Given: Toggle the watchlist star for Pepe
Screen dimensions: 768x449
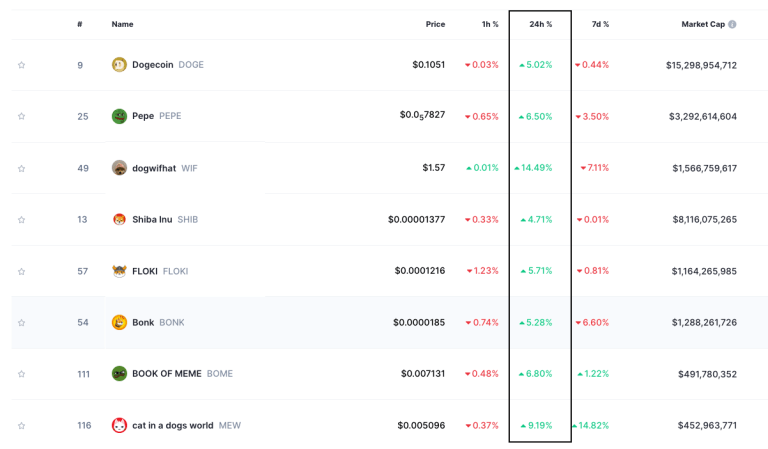Looking at the screenshot, I should click(x=21, y=116).
